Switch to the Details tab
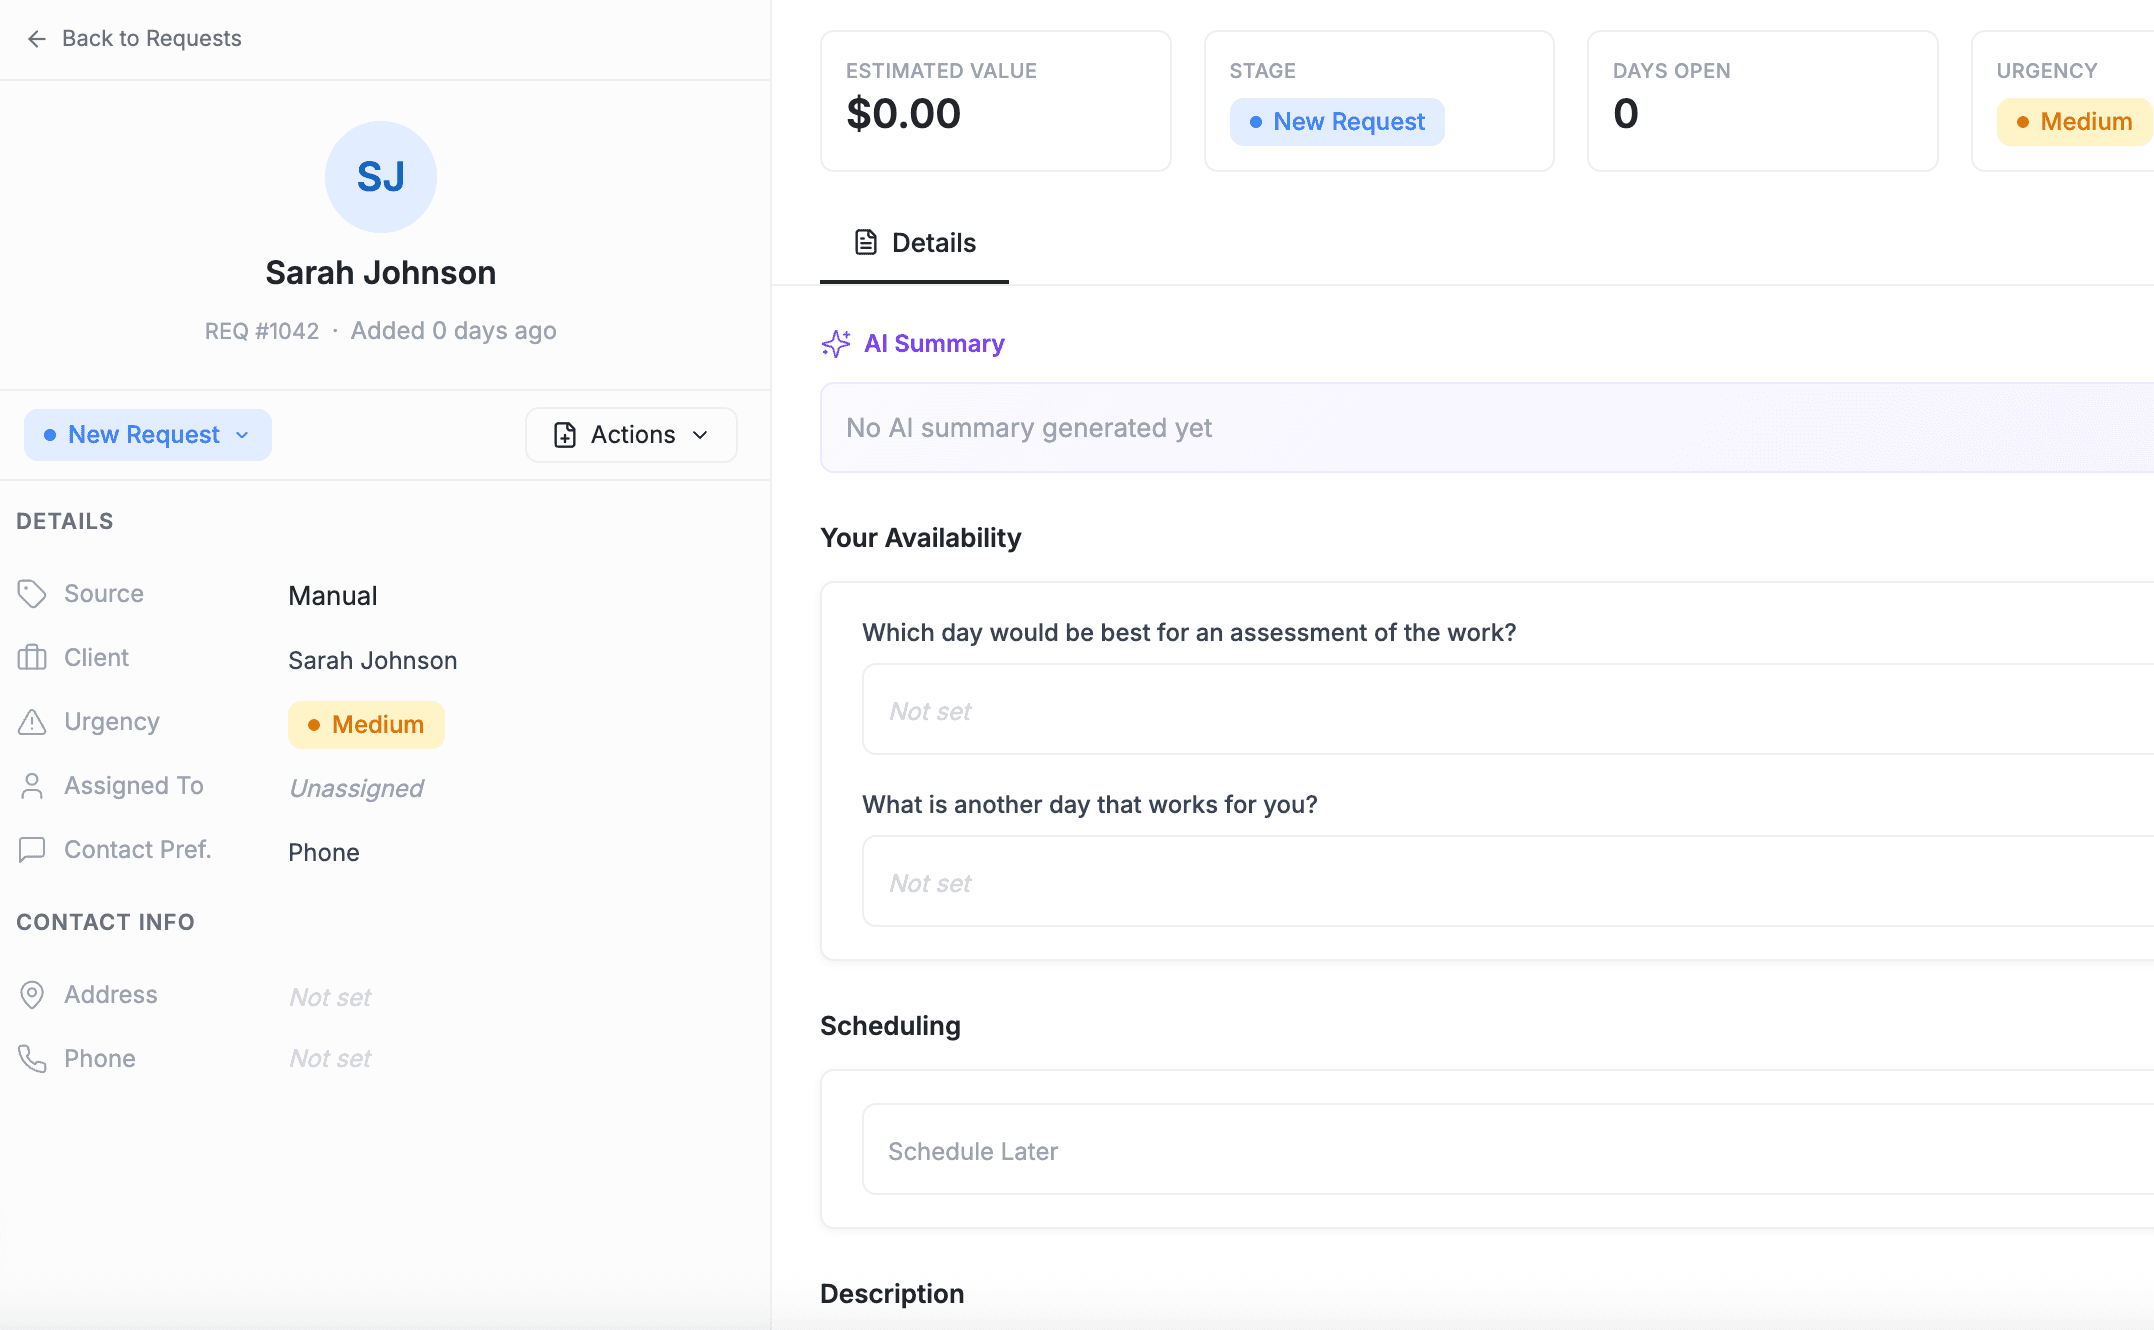 click(x=914, y=243)
